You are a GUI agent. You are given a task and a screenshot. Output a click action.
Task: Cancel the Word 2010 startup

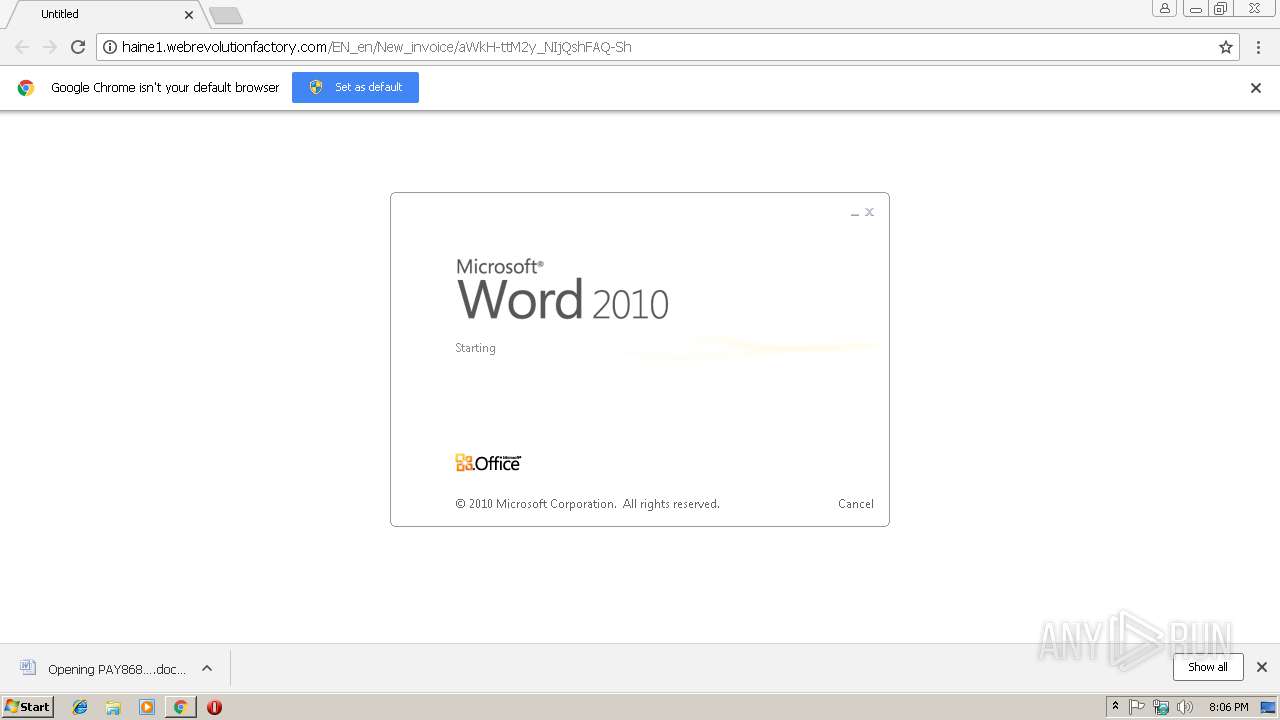[856, 504]
